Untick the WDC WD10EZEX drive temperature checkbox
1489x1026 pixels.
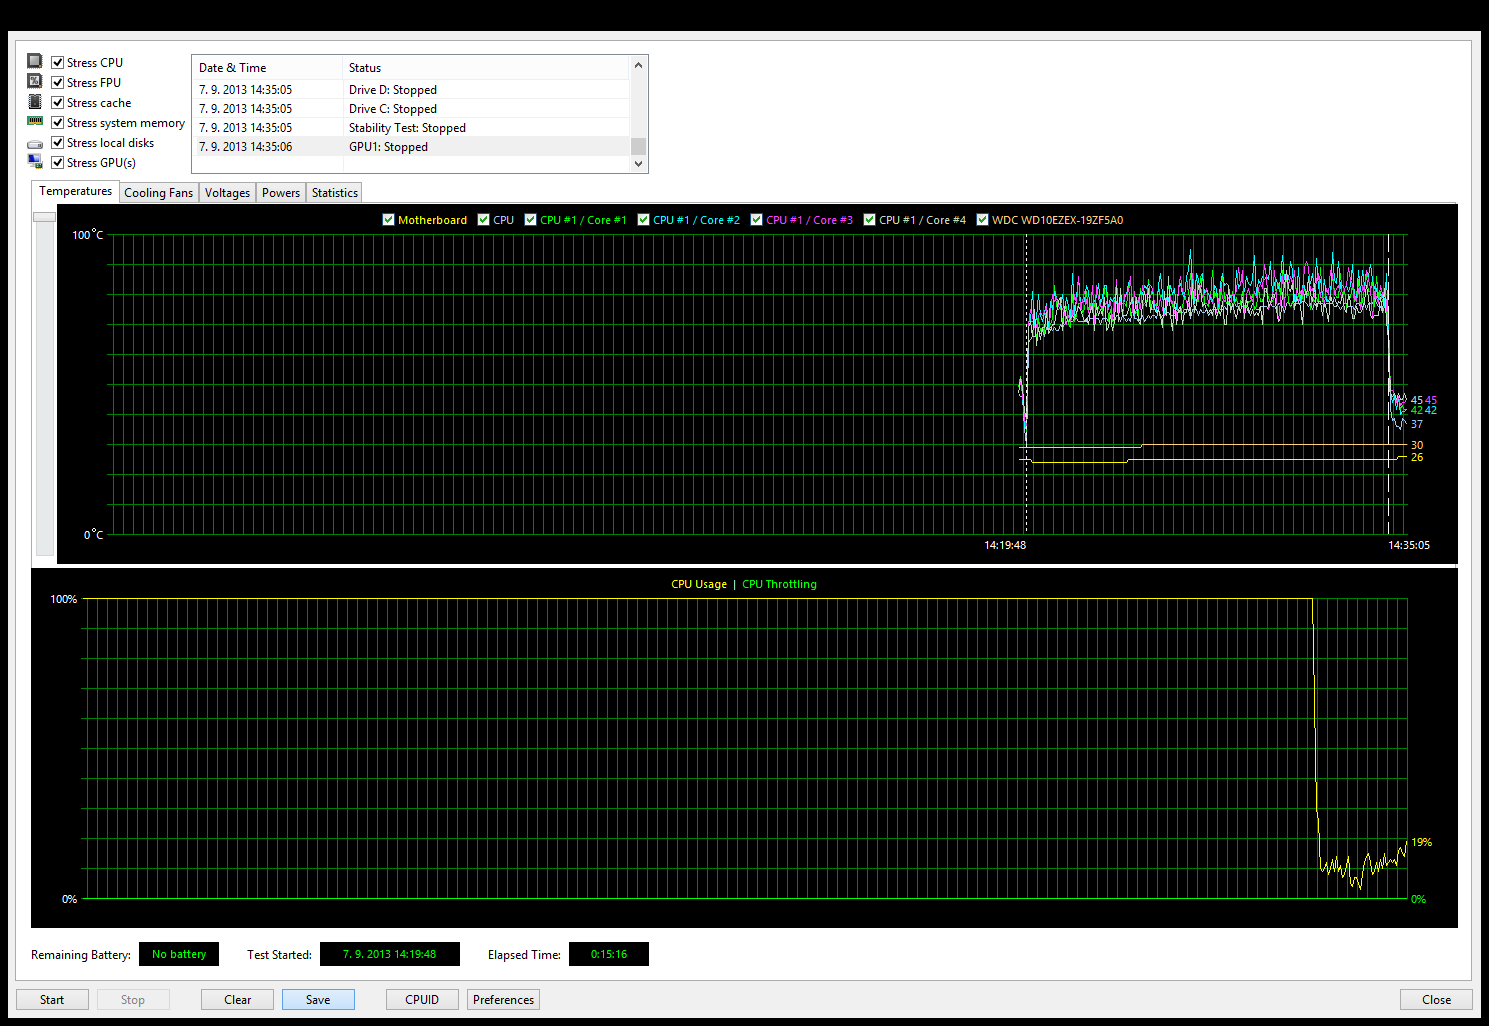pyautogui.click(x=983, y=220)
